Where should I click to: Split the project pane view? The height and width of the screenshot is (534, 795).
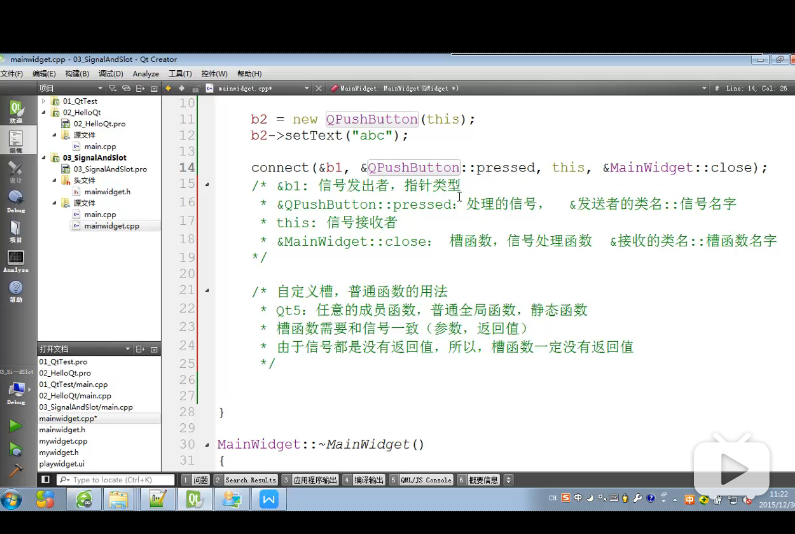pyautogui.click(x=140, y=88)
